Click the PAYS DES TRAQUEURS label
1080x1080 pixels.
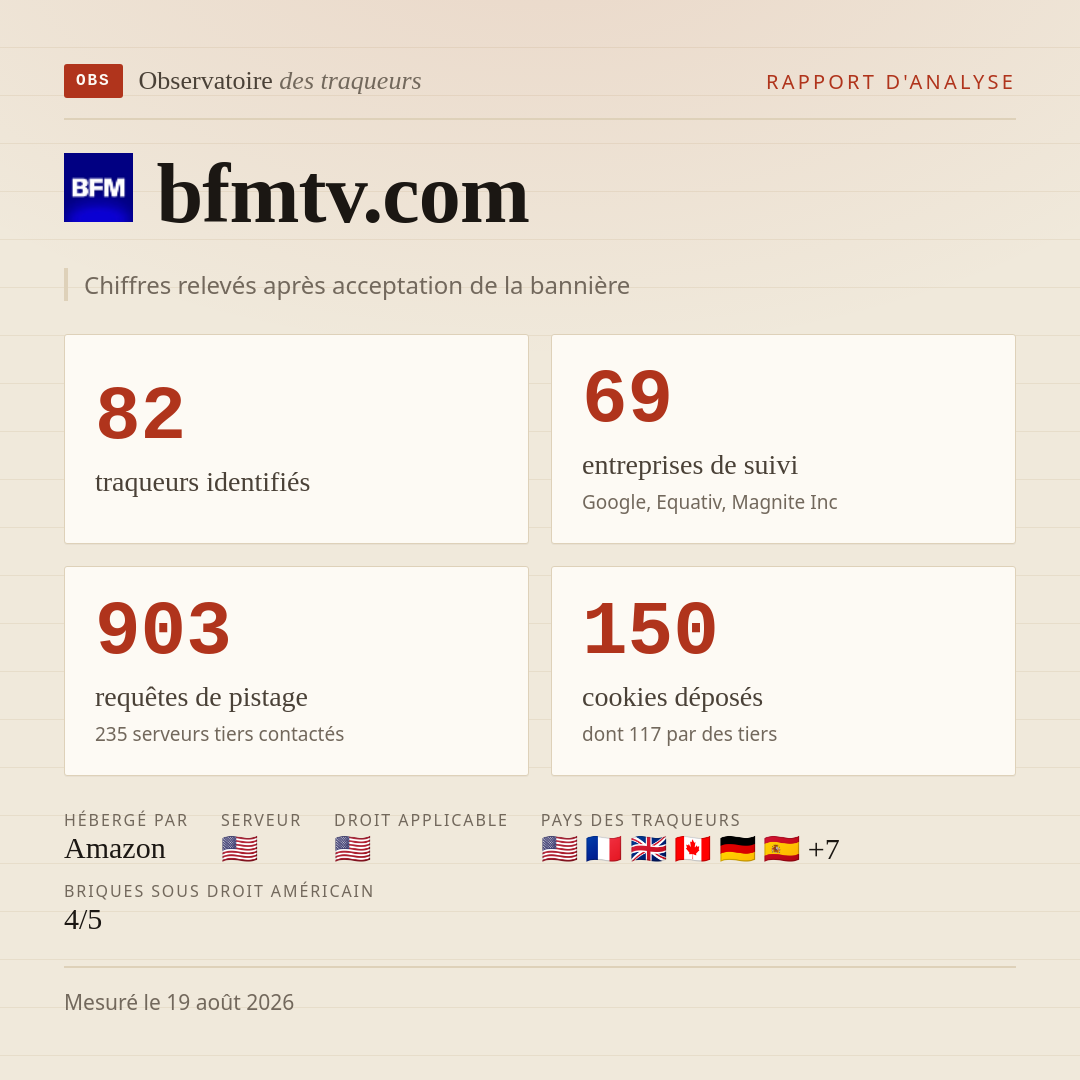(641, 820)
